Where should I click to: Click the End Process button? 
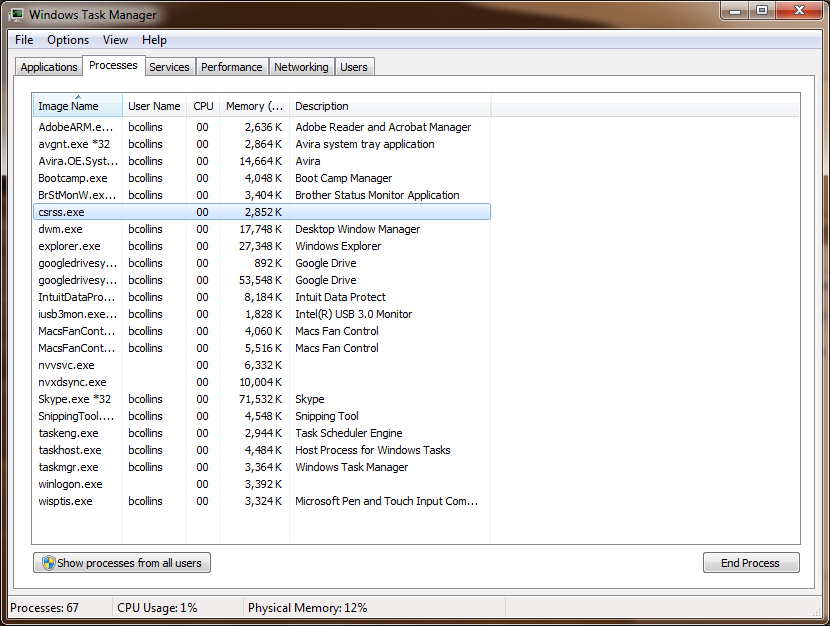pos(751,563)
